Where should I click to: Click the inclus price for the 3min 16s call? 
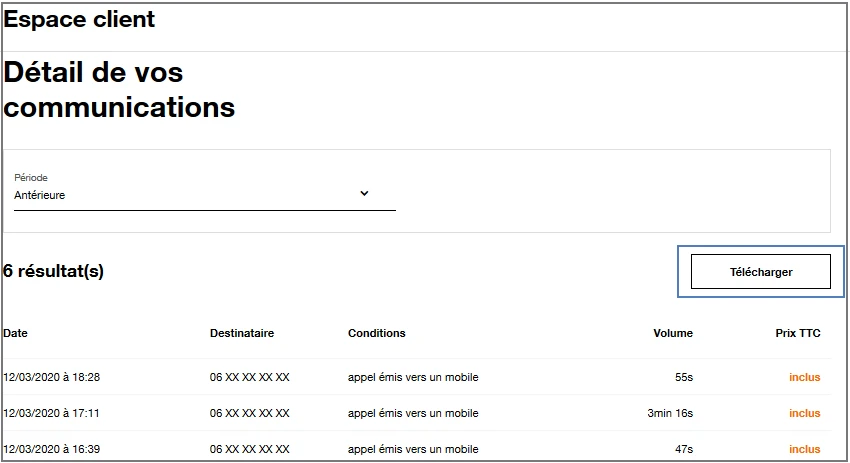pyautogui.click(x=804, y=413)
